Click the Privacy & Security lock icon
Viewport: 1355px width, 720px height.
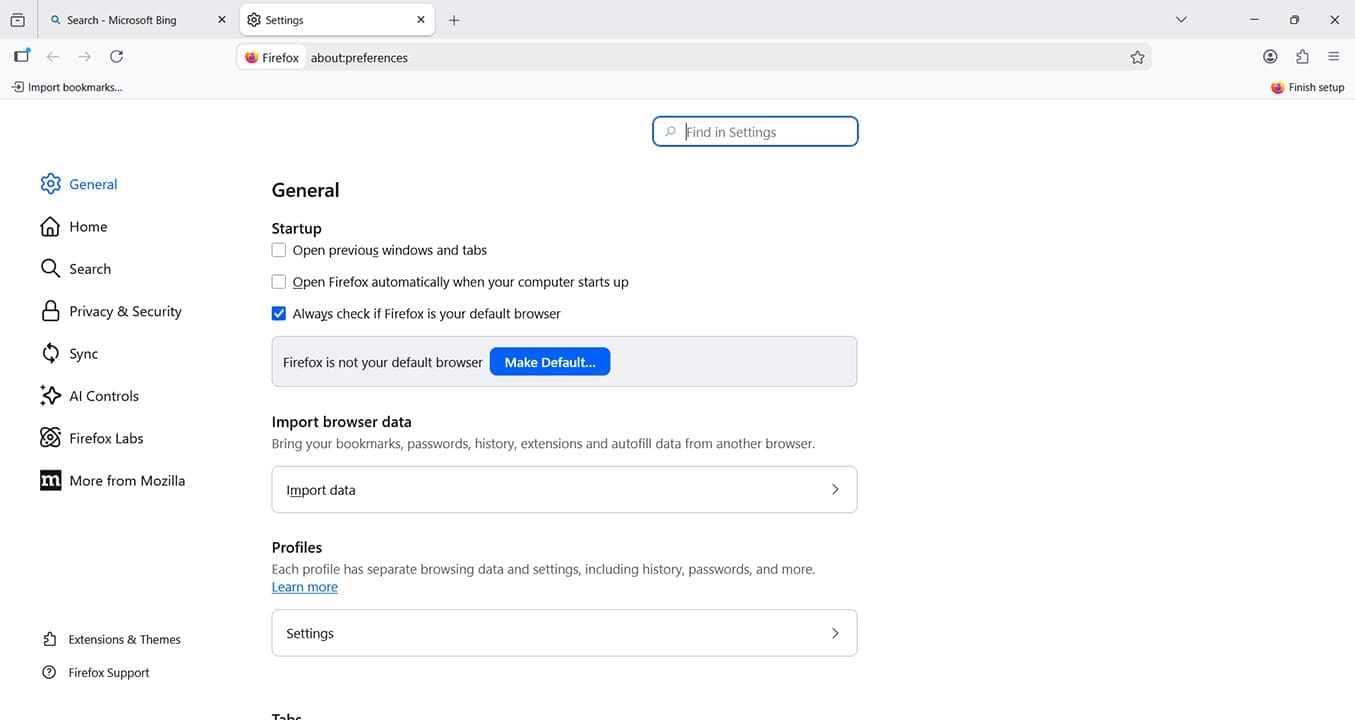(50, 311)
